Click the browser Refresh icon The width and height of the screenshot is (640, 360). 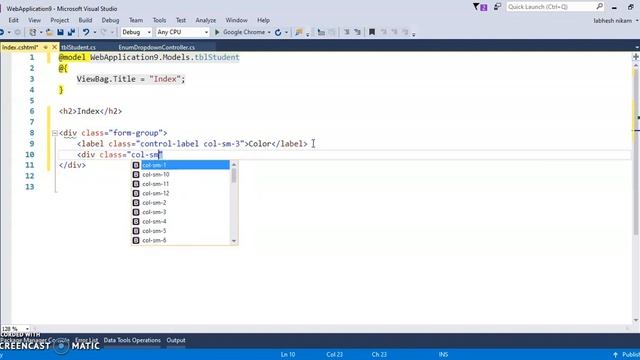278,32
